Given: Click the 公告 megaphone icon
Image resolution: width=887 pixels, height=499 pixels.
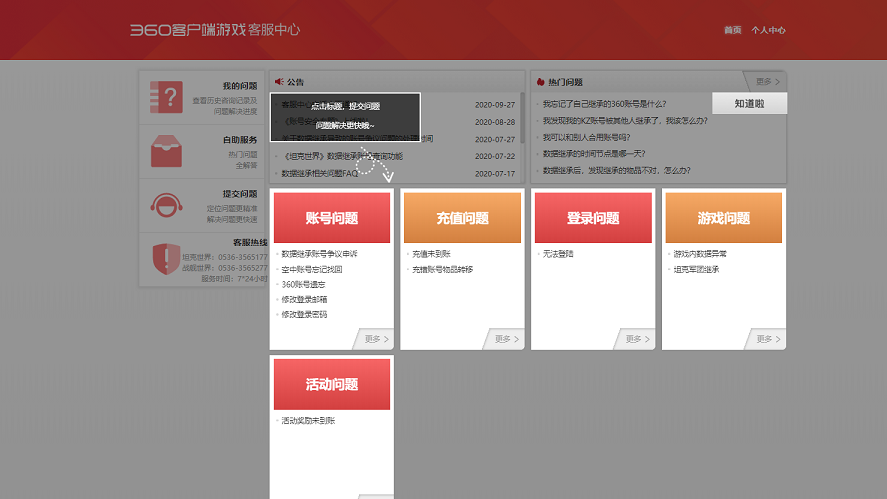Looking at the screenshot, I should click(279, 82).
